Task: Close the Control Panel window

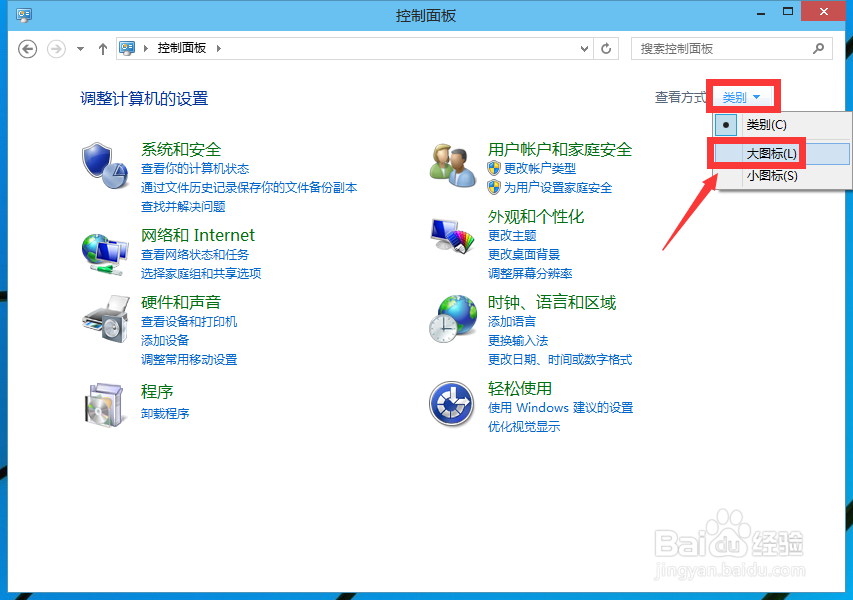Action: pos(824,11)
